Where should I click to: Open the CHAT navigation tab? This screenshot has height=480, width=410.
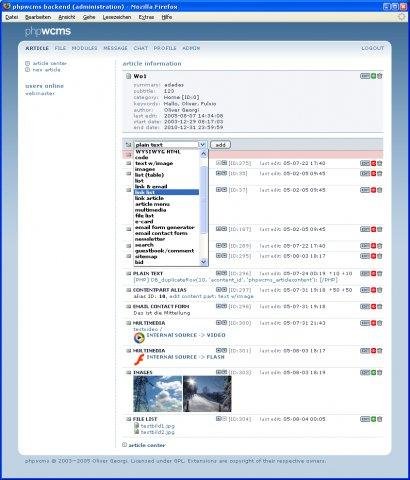141,48
